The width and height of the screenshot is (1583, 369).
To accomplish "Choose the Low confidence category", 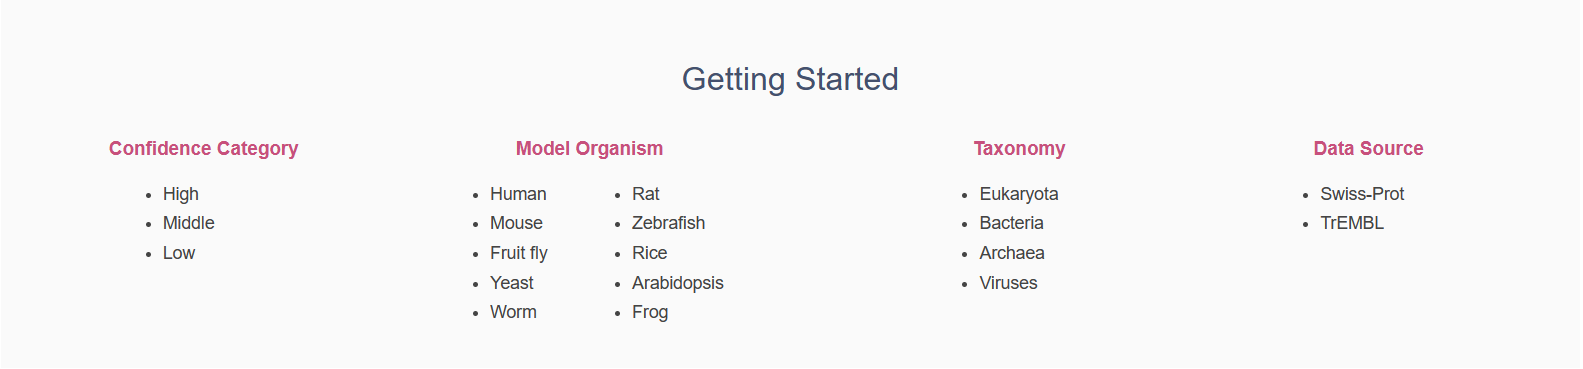I will click(x=179, y=253).
